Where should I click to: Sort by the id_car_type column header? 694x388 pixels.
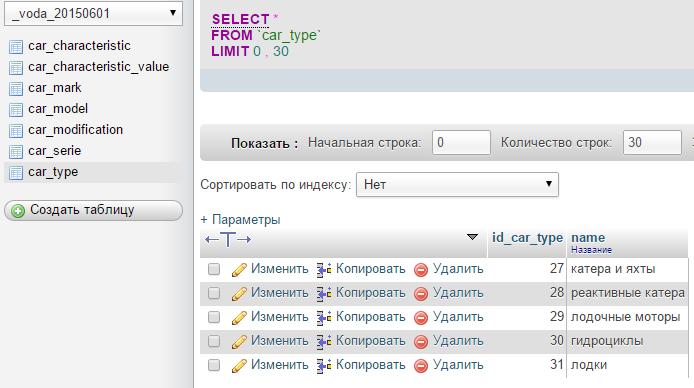pyautogui.click(x=527, y=238)
